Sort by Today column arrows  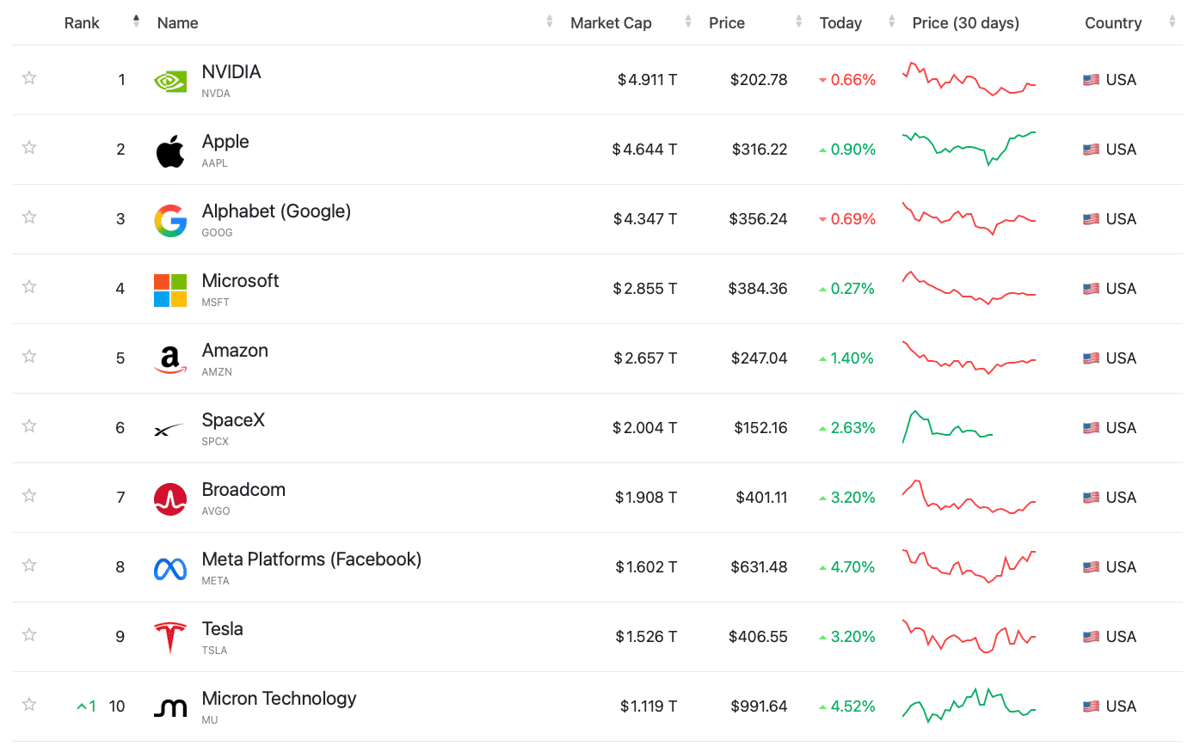[890, 22]
